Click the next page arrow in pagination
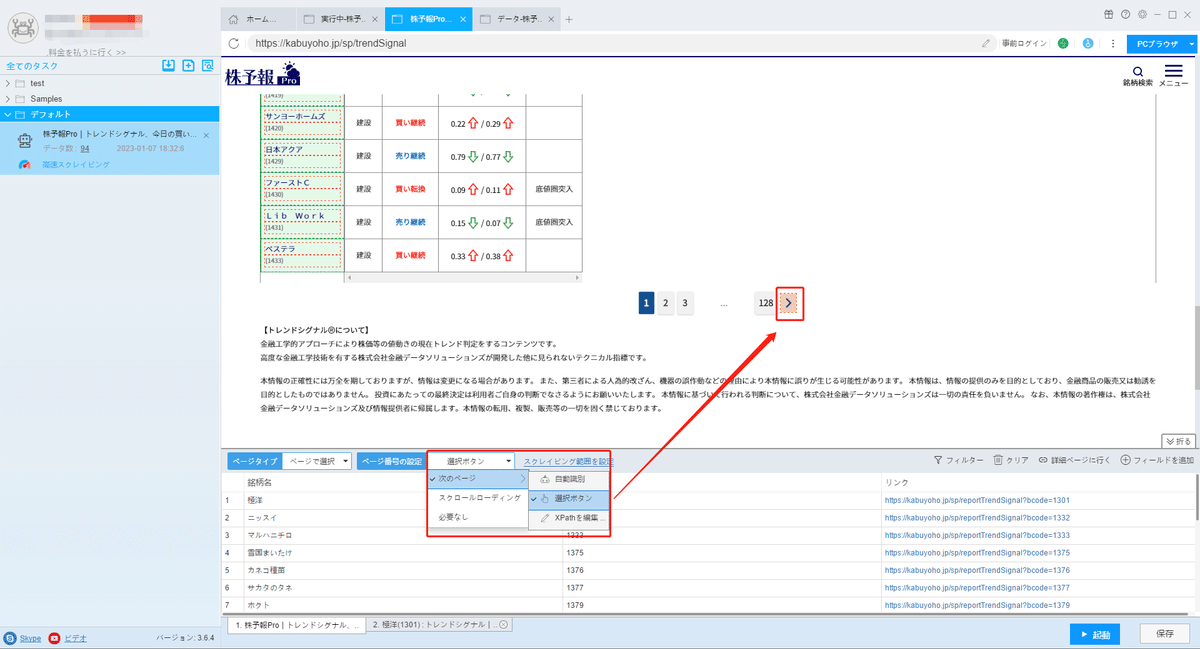 click(789, 303)
